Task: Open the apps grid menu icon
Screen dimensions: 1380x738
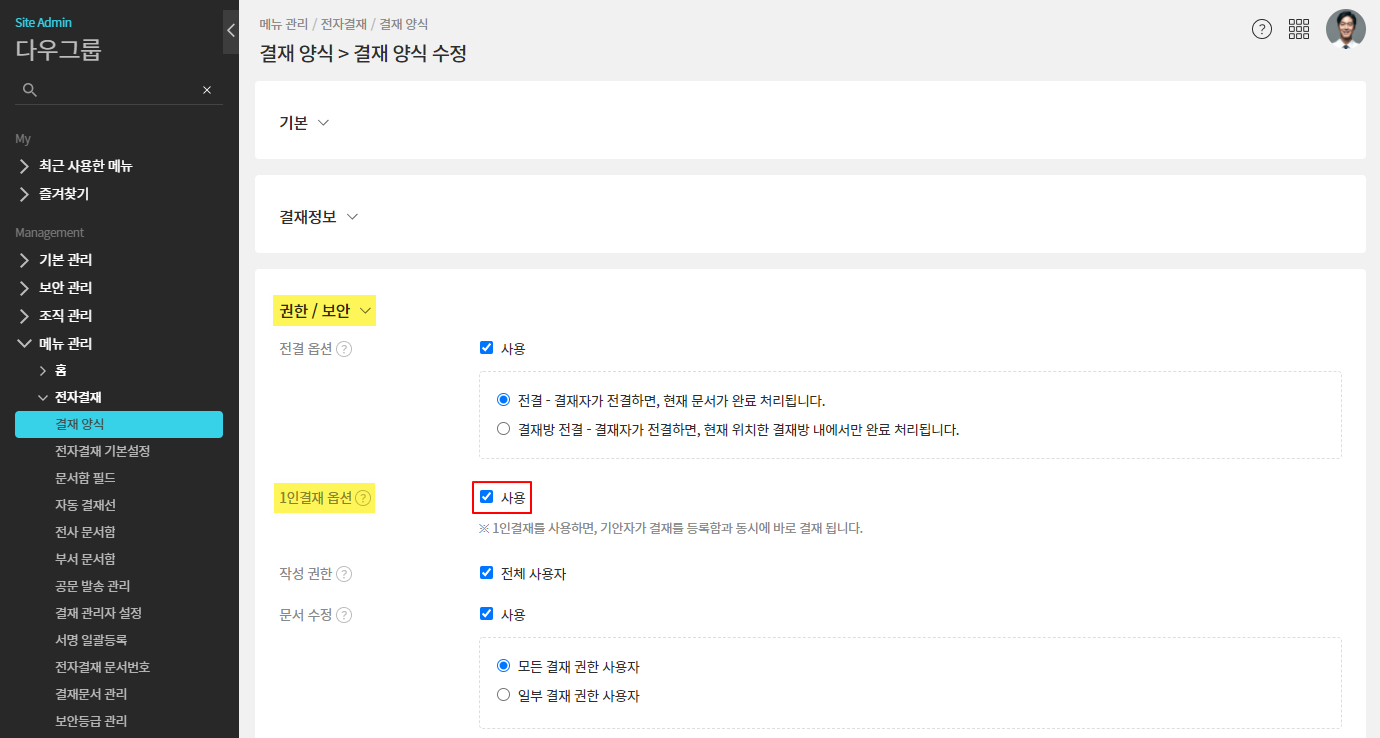Action: click(1299, 29)
